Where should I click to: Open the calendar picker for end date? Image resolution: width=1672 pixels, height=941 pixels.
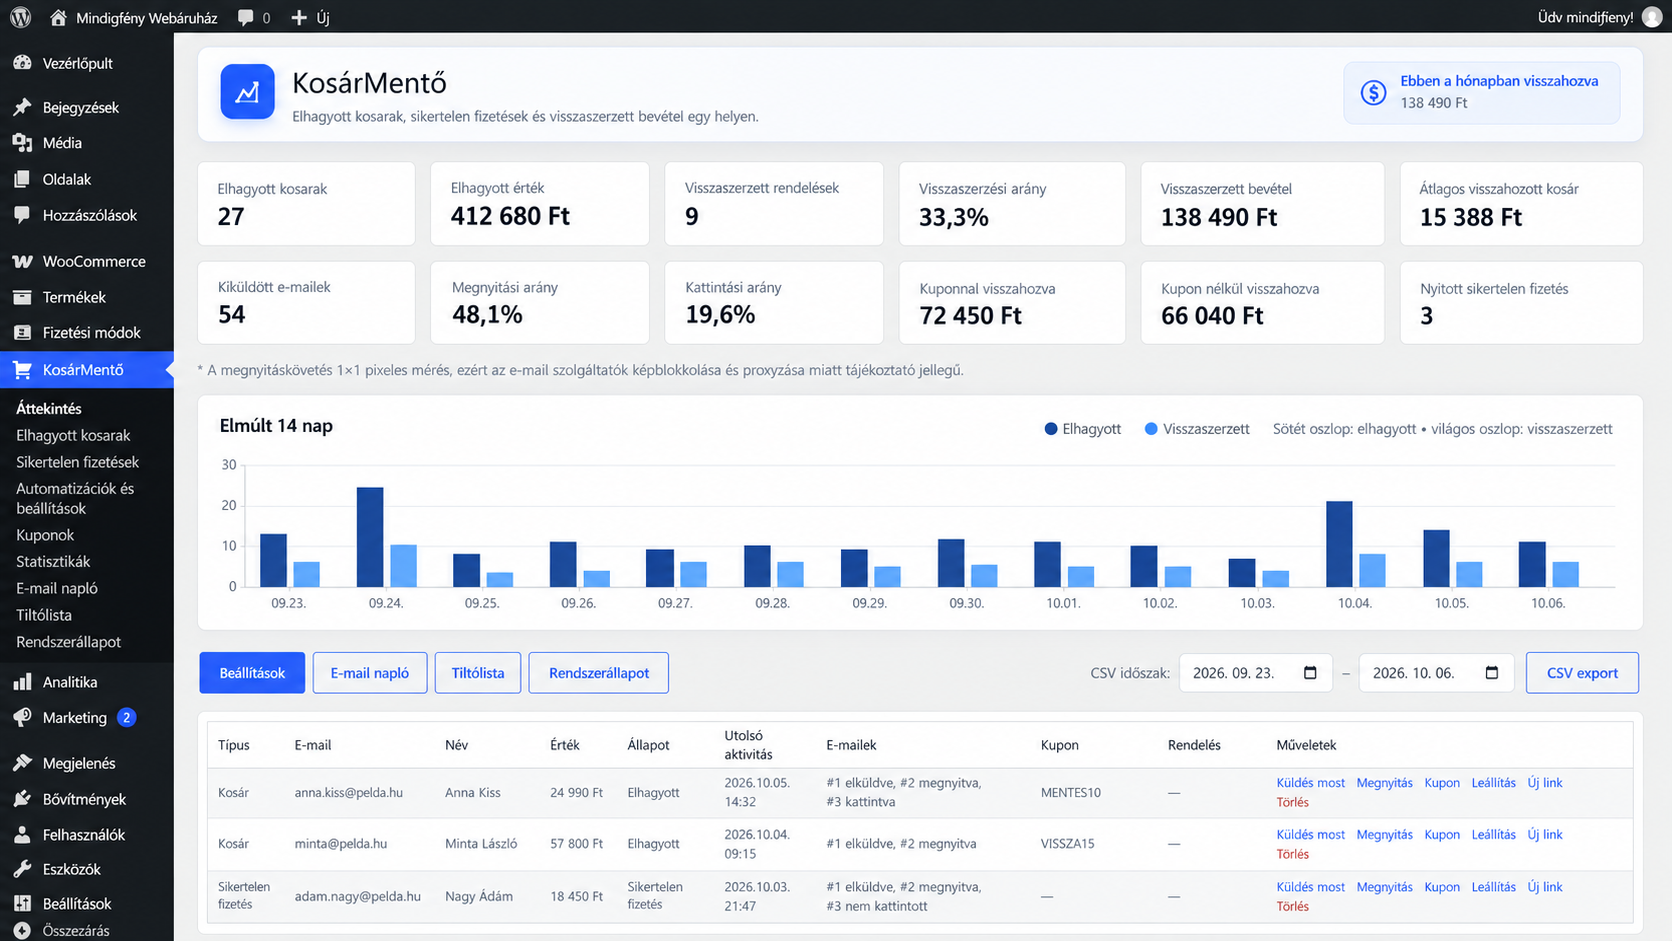(x=1492, y=673)
